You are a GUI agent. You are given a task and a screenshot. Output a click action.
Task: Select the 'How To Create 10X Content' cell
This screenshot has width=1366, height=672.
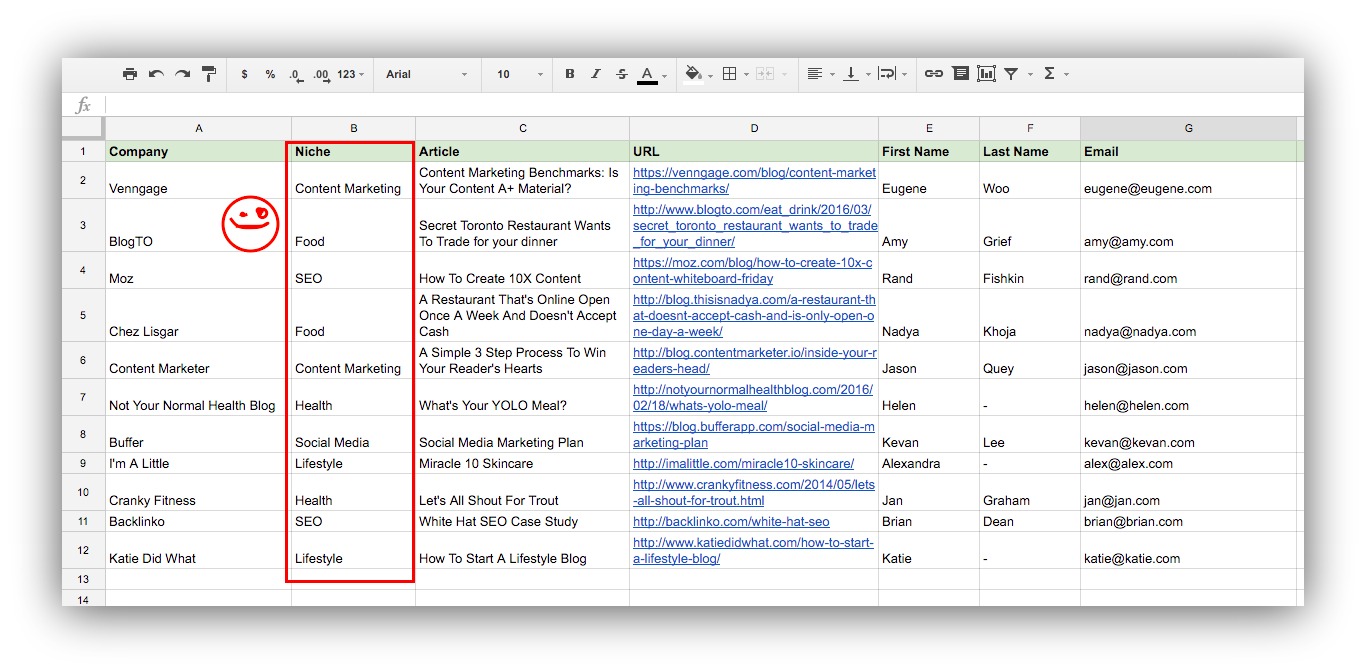pyautogui.click(x=522, y=270)
